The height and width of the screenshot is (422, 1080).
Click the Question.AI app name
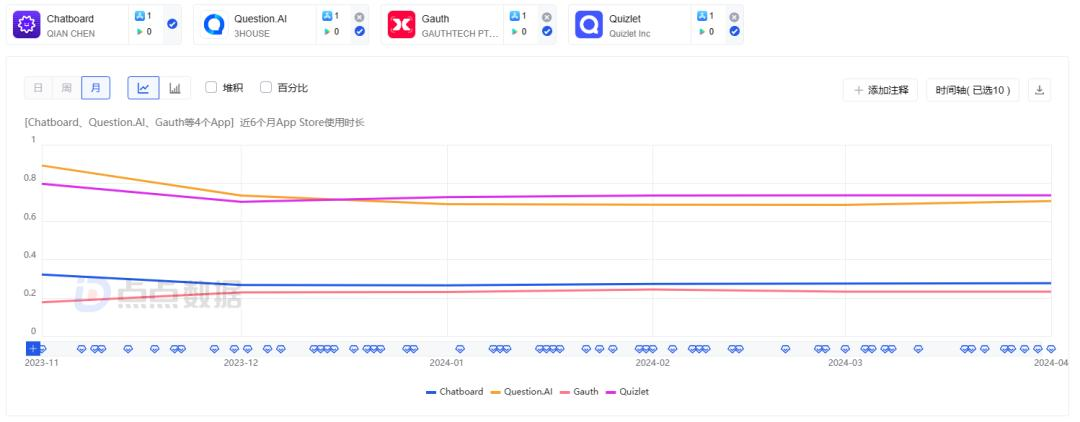[x=260, y=19]
